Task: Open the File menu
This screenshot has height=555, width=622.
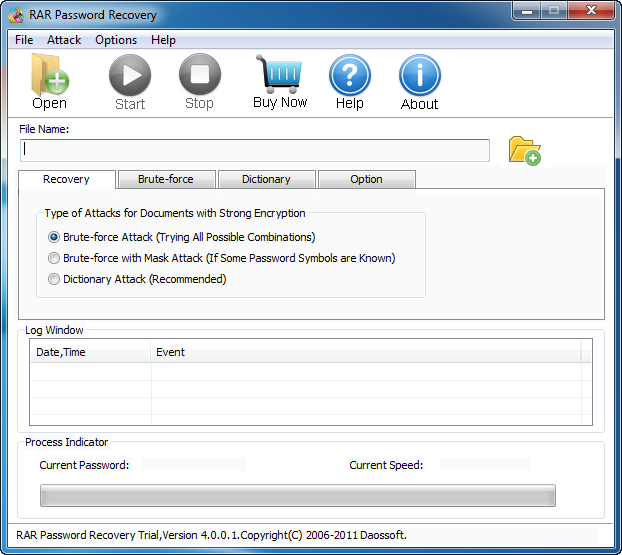Action: [x=24, y=40]
